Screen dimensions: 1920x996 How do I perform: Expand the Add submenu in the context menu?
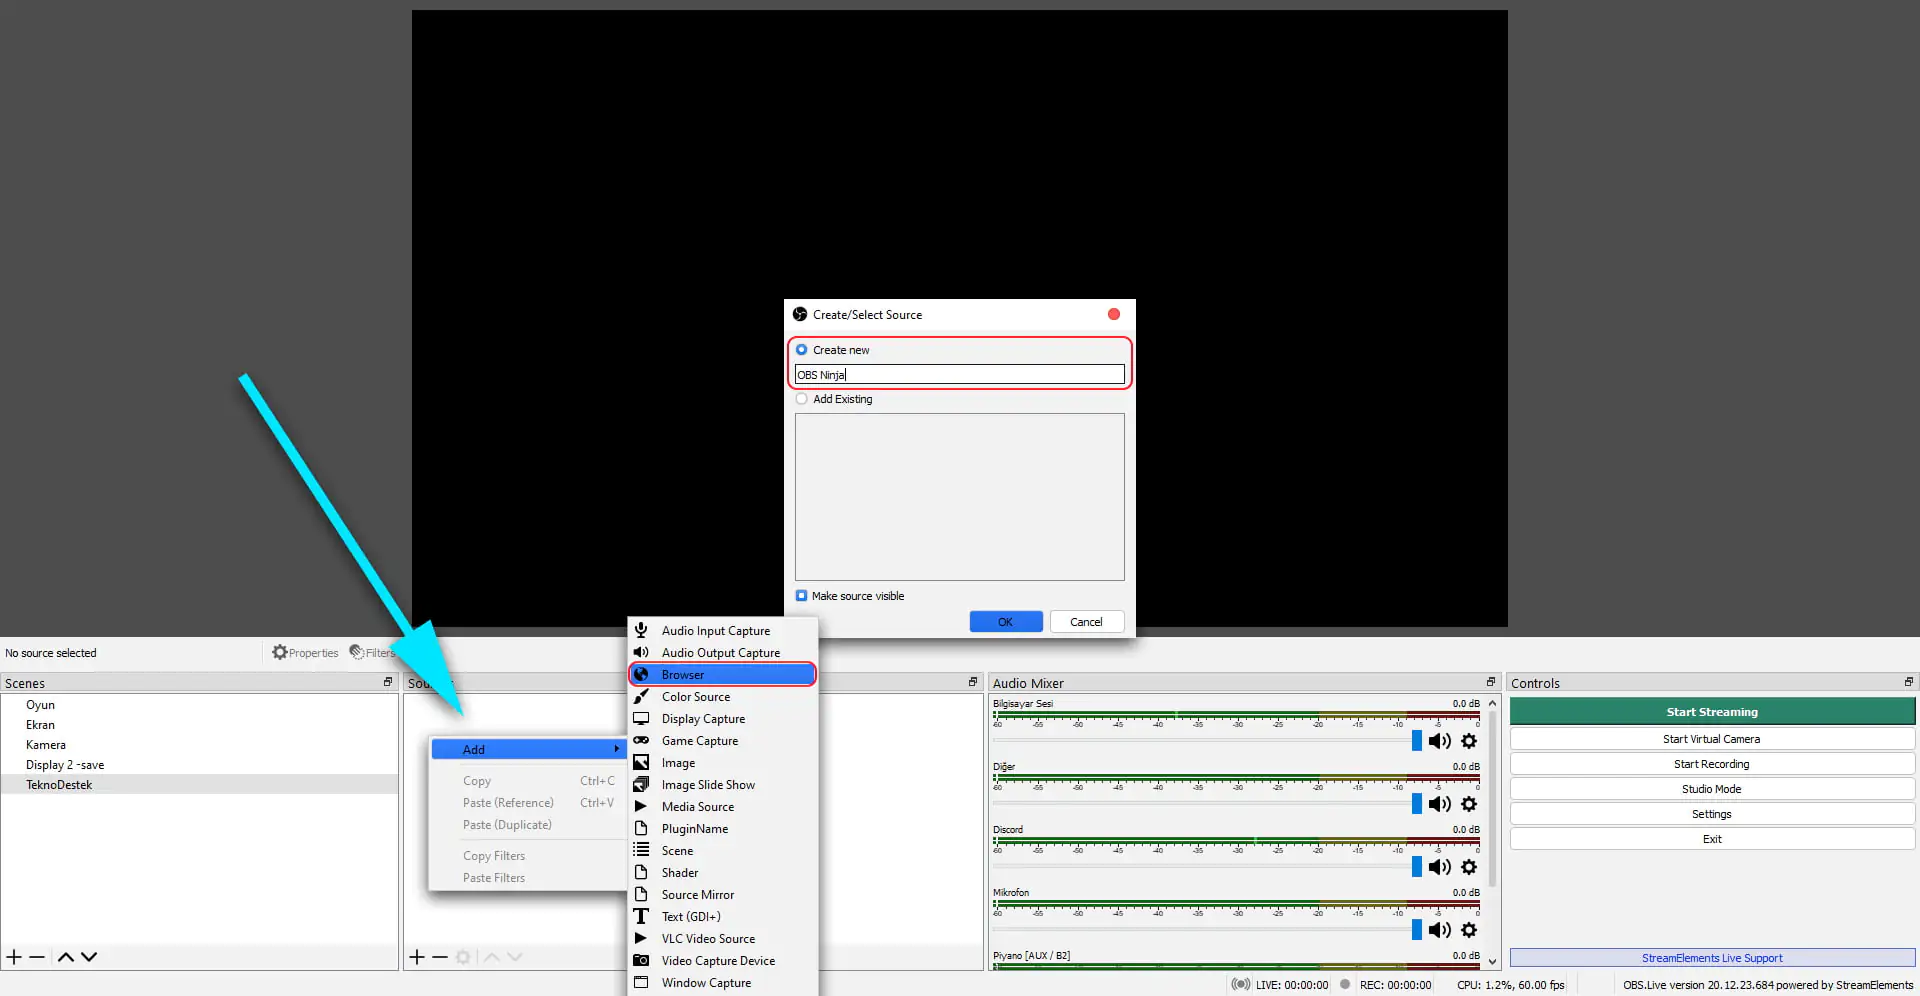click(x=529, y=749)
